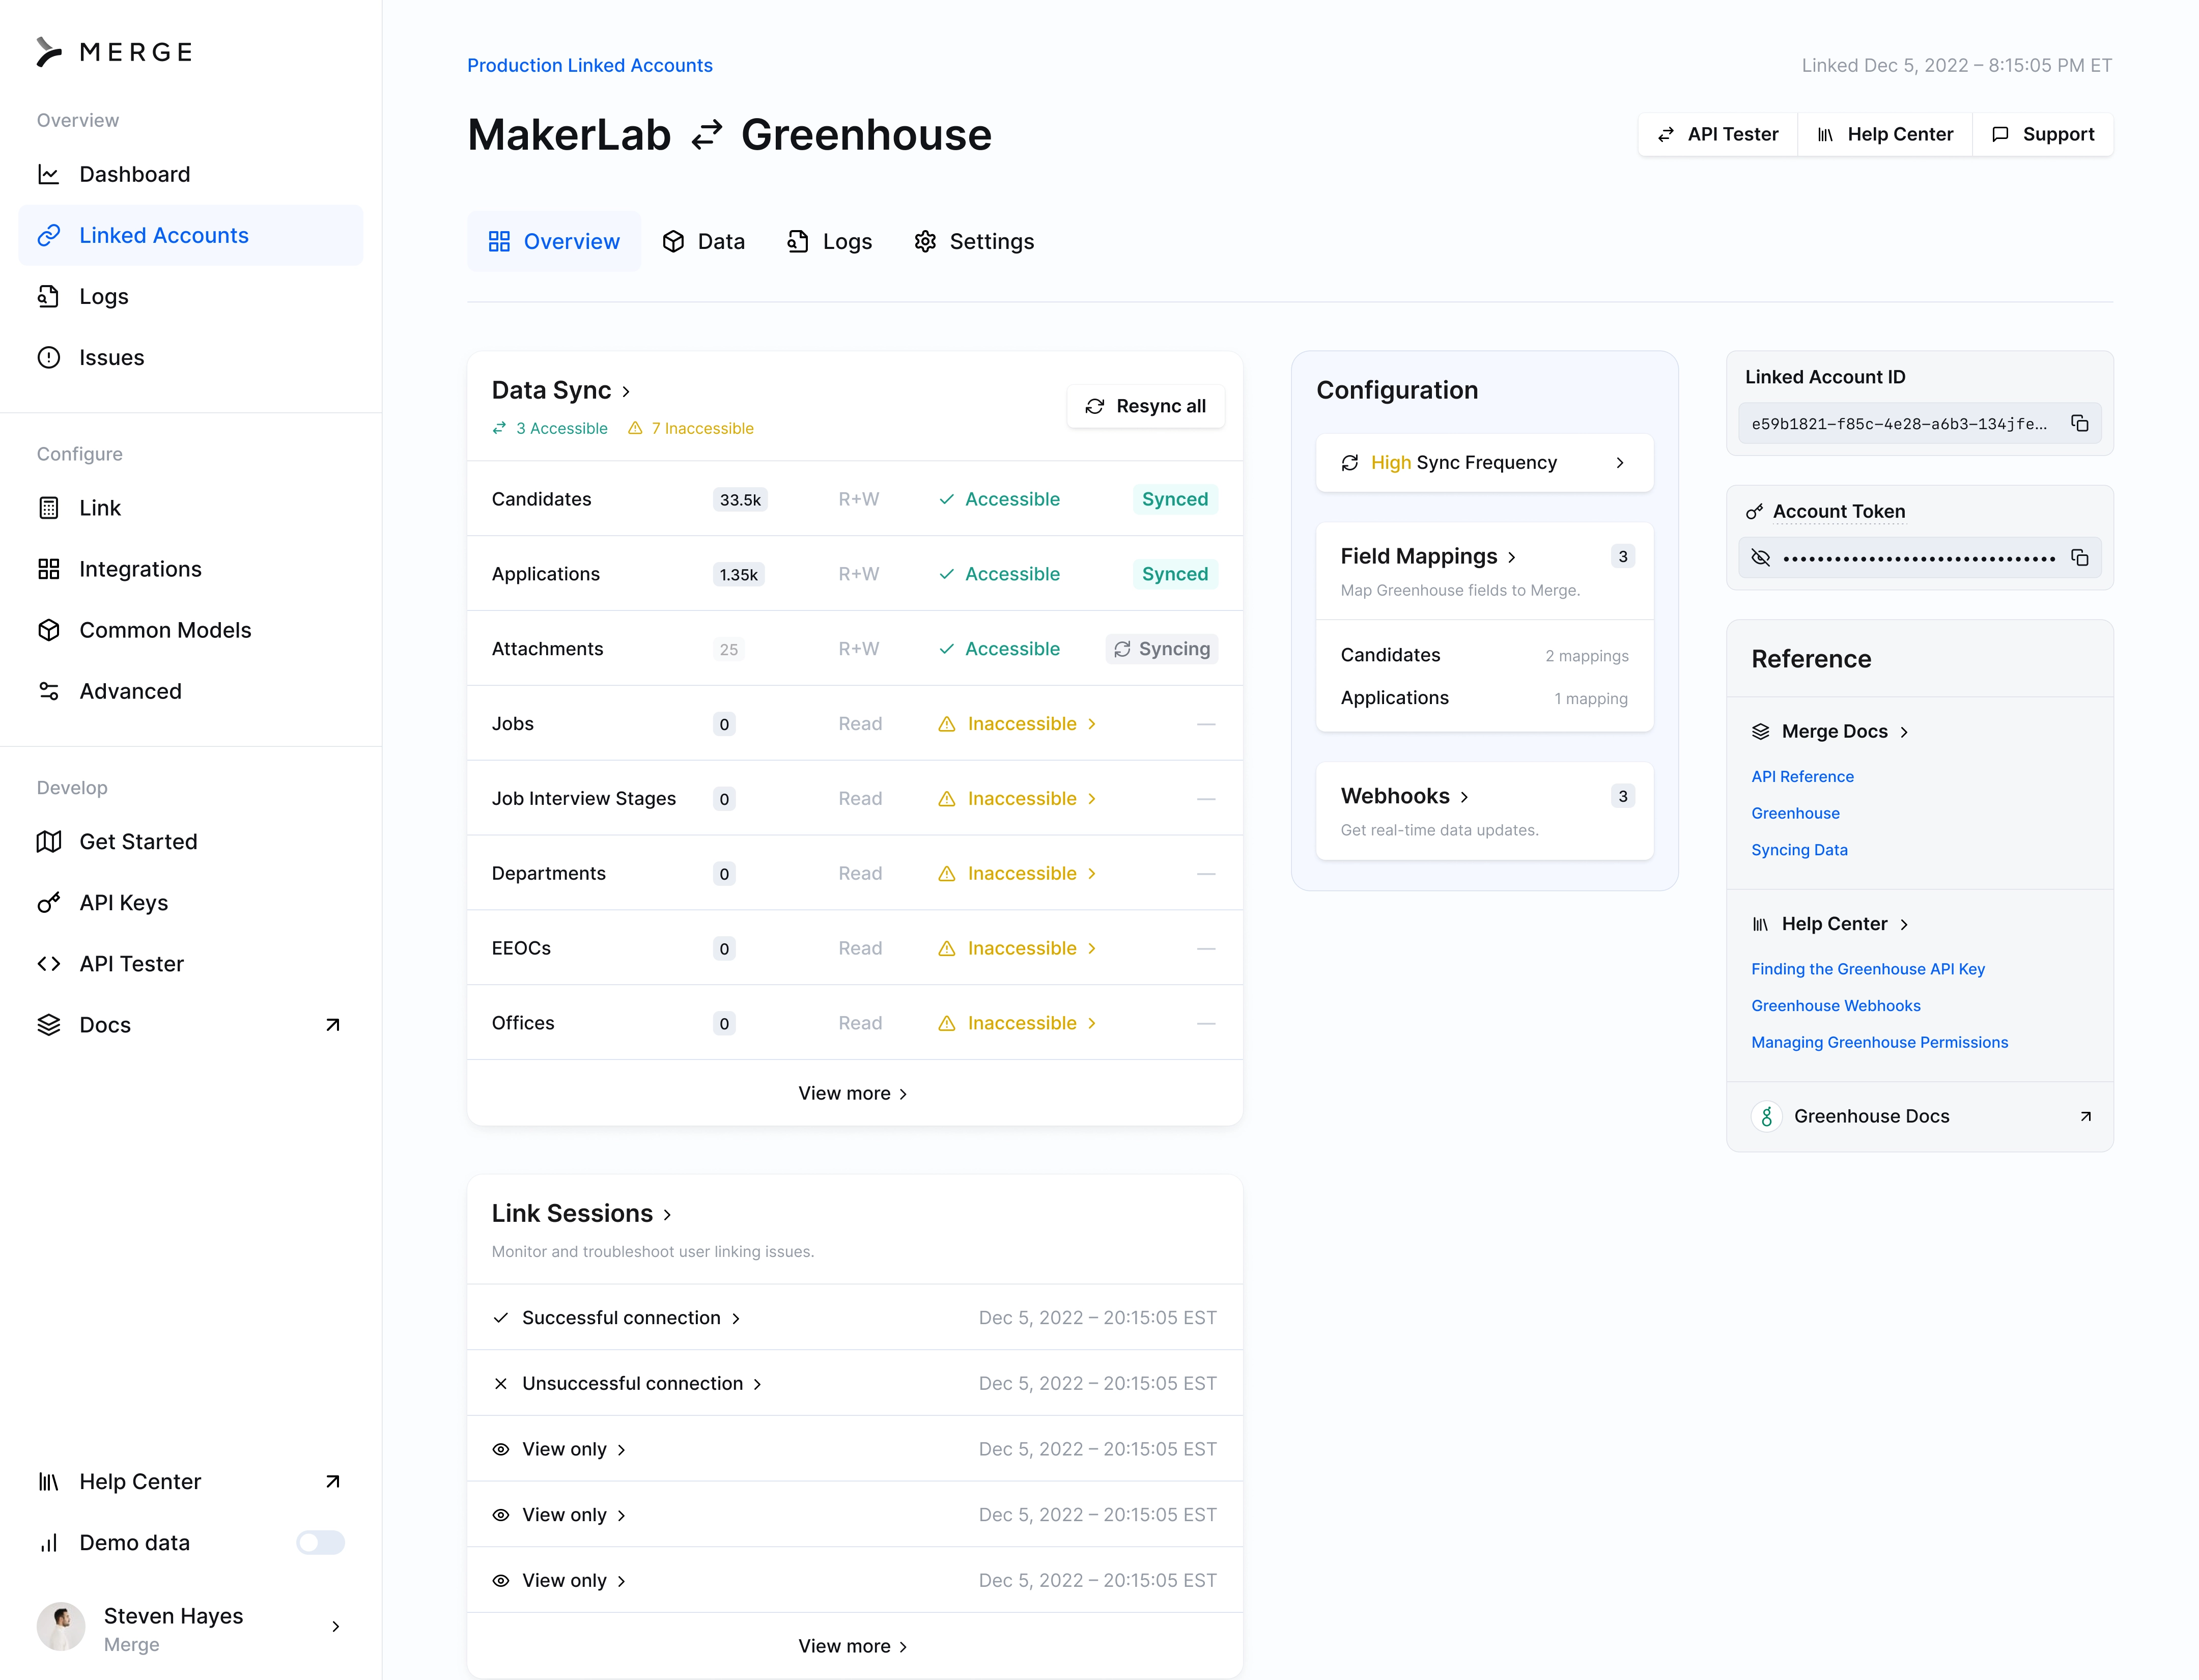Expand the Data Sync section chevron
This screenshot has height=1680, width=2199.
tap(626, 392)
